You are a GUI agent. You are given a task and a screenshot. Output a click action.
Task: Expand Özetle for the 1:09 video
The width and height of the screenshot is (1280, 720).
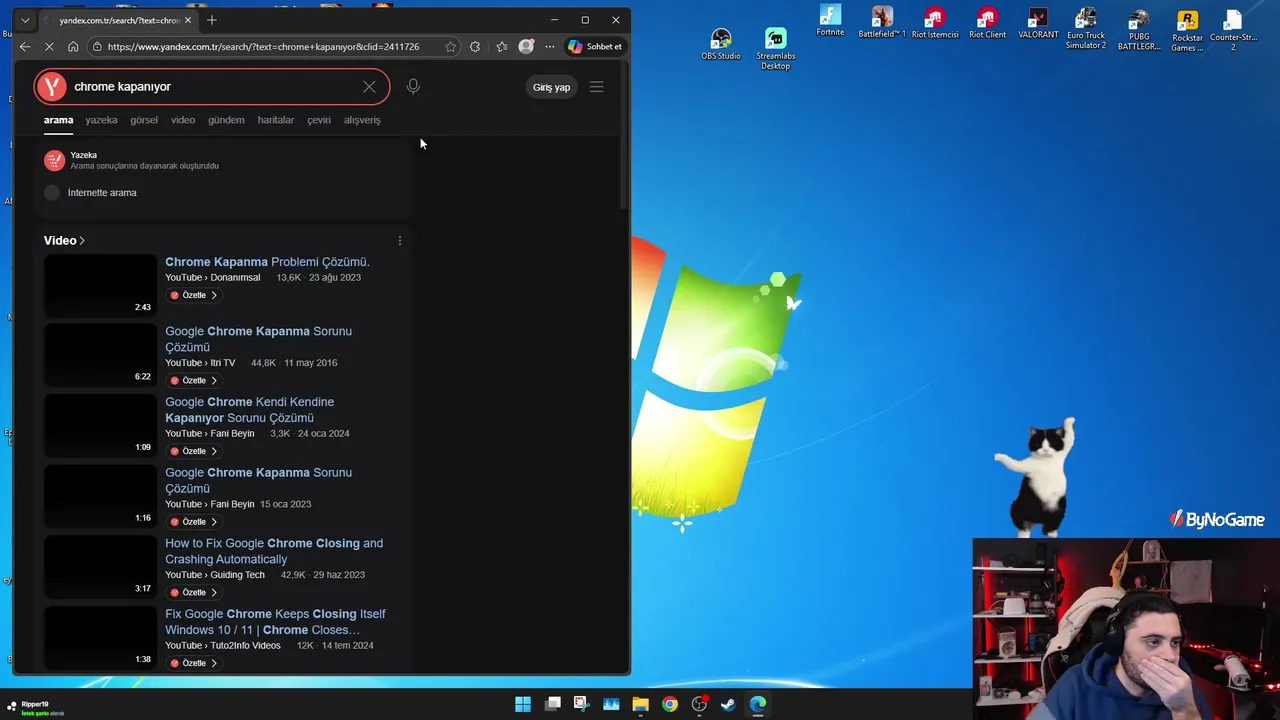pos(194,451)
